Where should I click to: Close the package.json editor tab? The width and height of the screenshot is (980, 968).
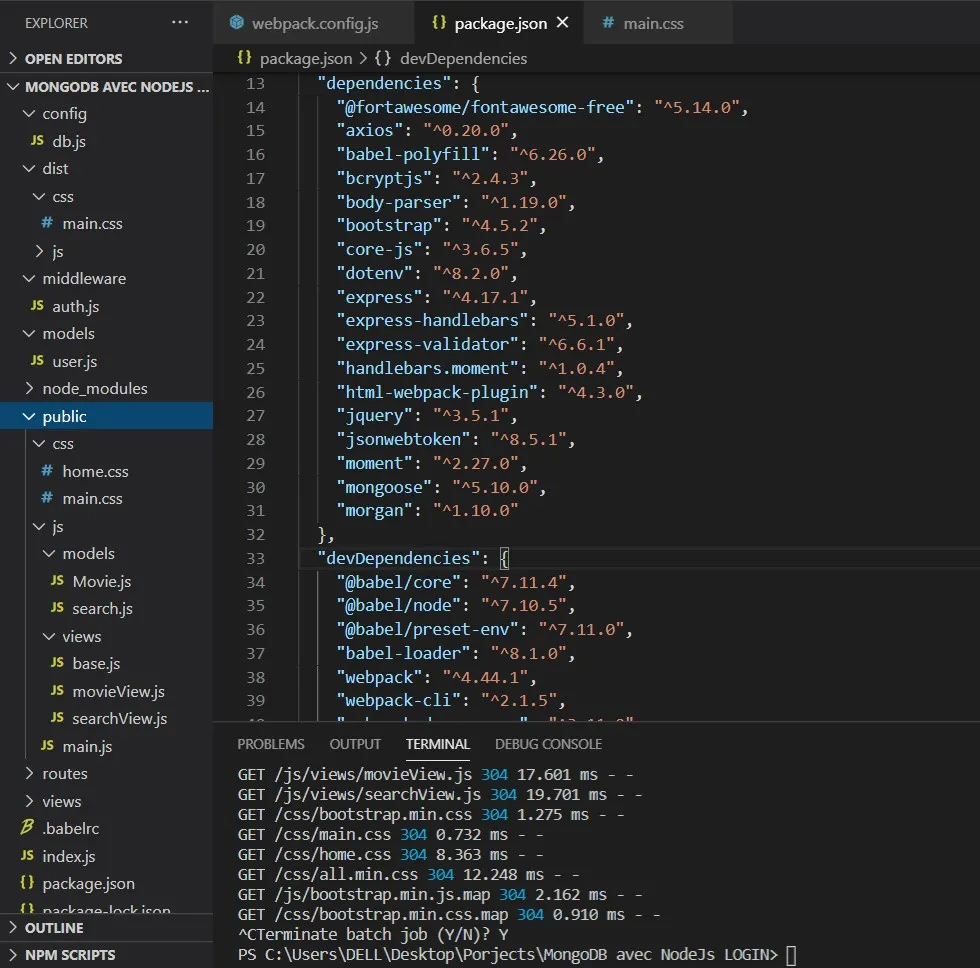563,22
